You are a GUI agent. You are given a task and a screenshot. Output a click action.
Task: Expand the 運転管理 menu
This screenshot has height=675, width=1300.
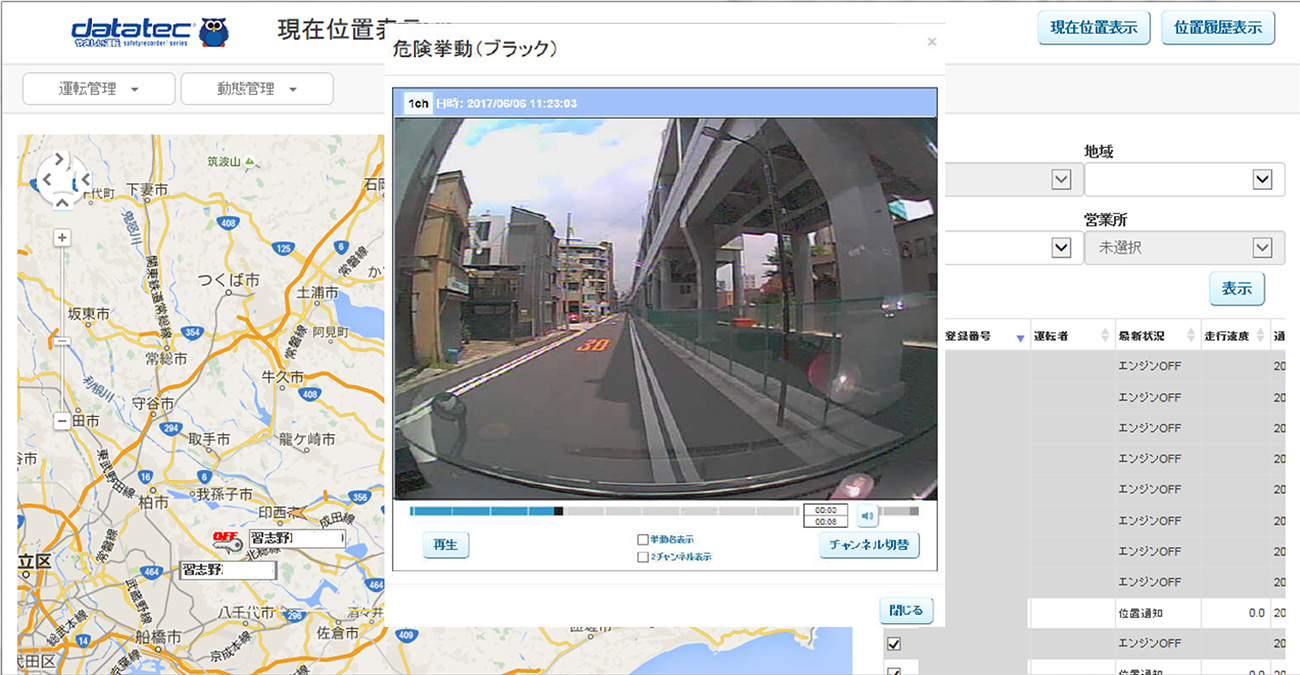98,89
